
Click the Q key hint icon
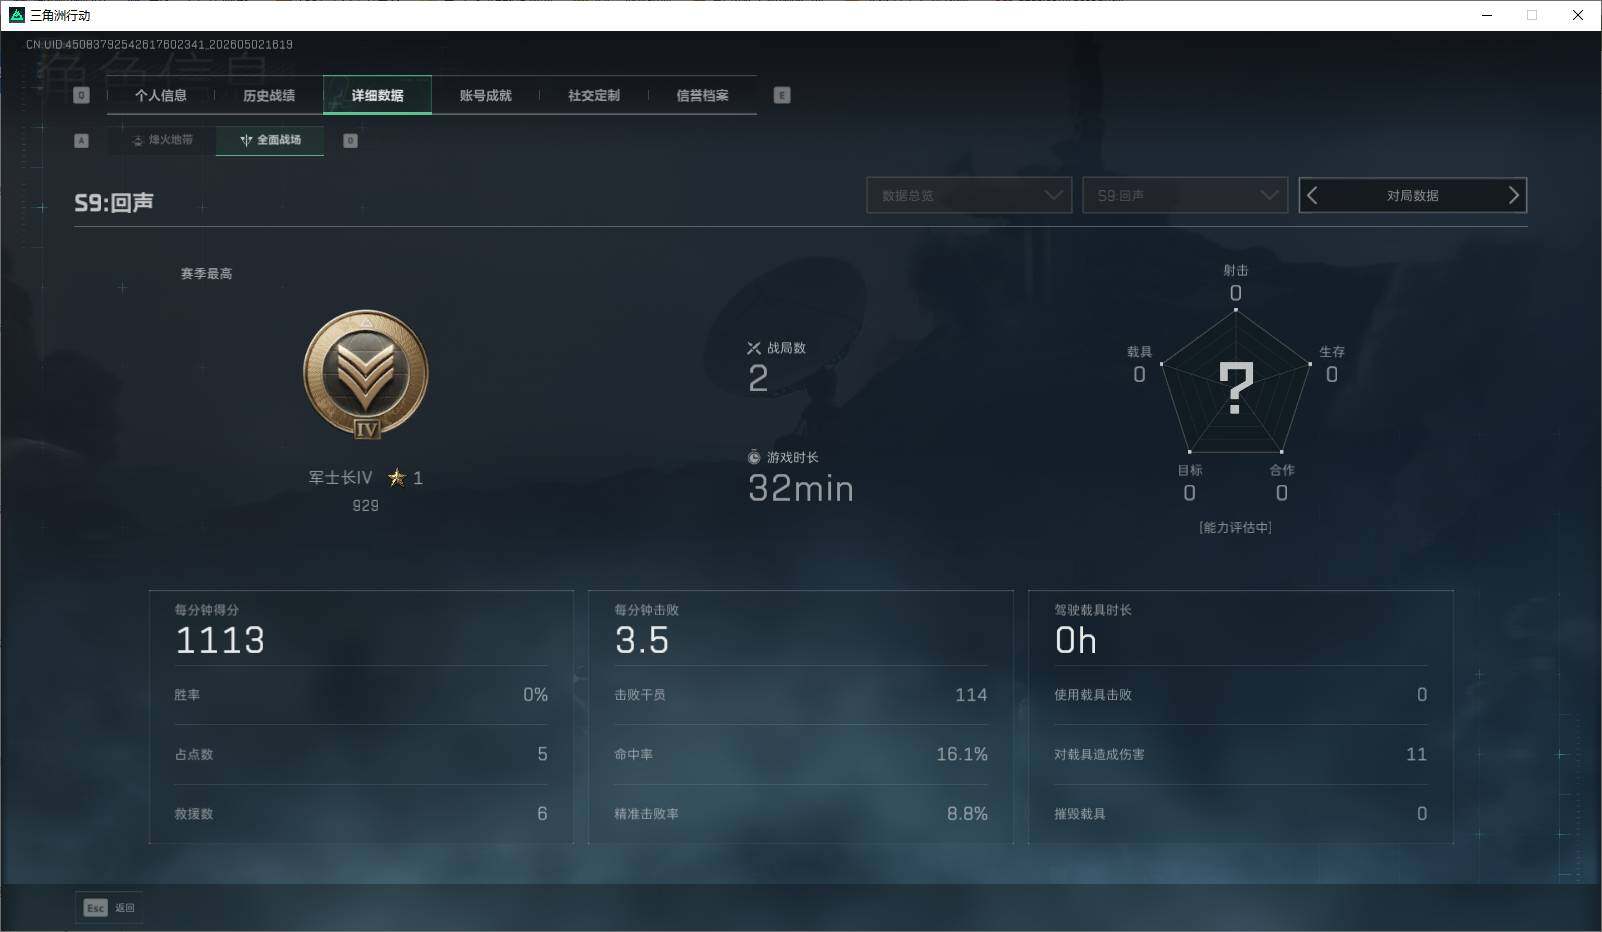(x=82, y=95)
